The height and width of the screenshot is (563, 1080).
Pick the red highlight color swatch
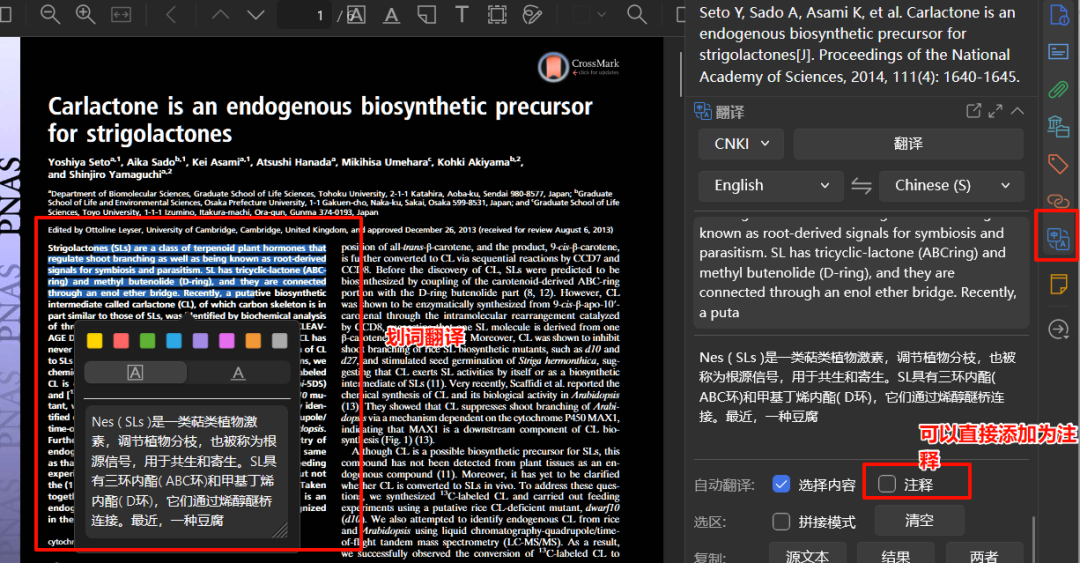pos(121,340)
